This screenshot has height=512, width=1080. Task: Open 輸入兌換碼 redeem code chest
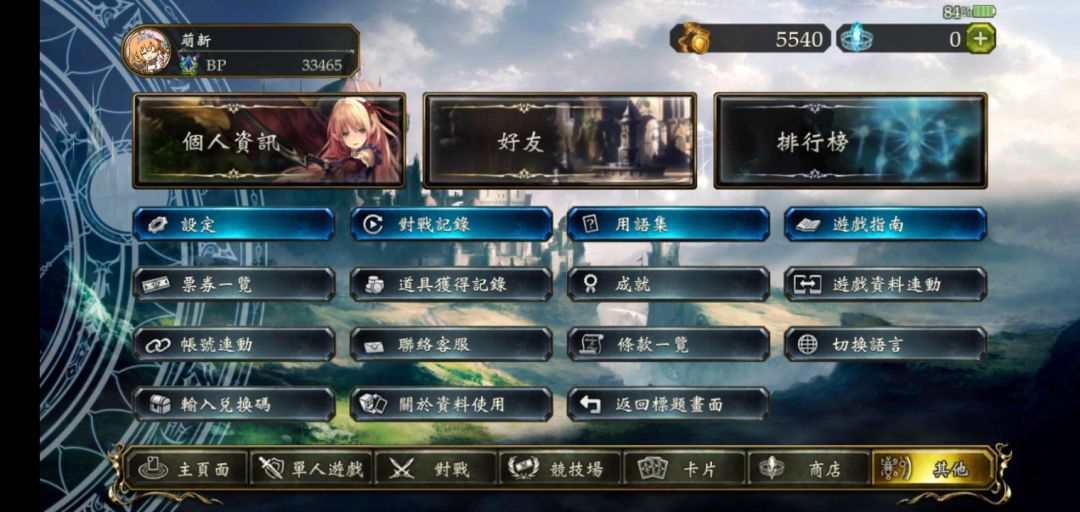(x=234, y=405)
